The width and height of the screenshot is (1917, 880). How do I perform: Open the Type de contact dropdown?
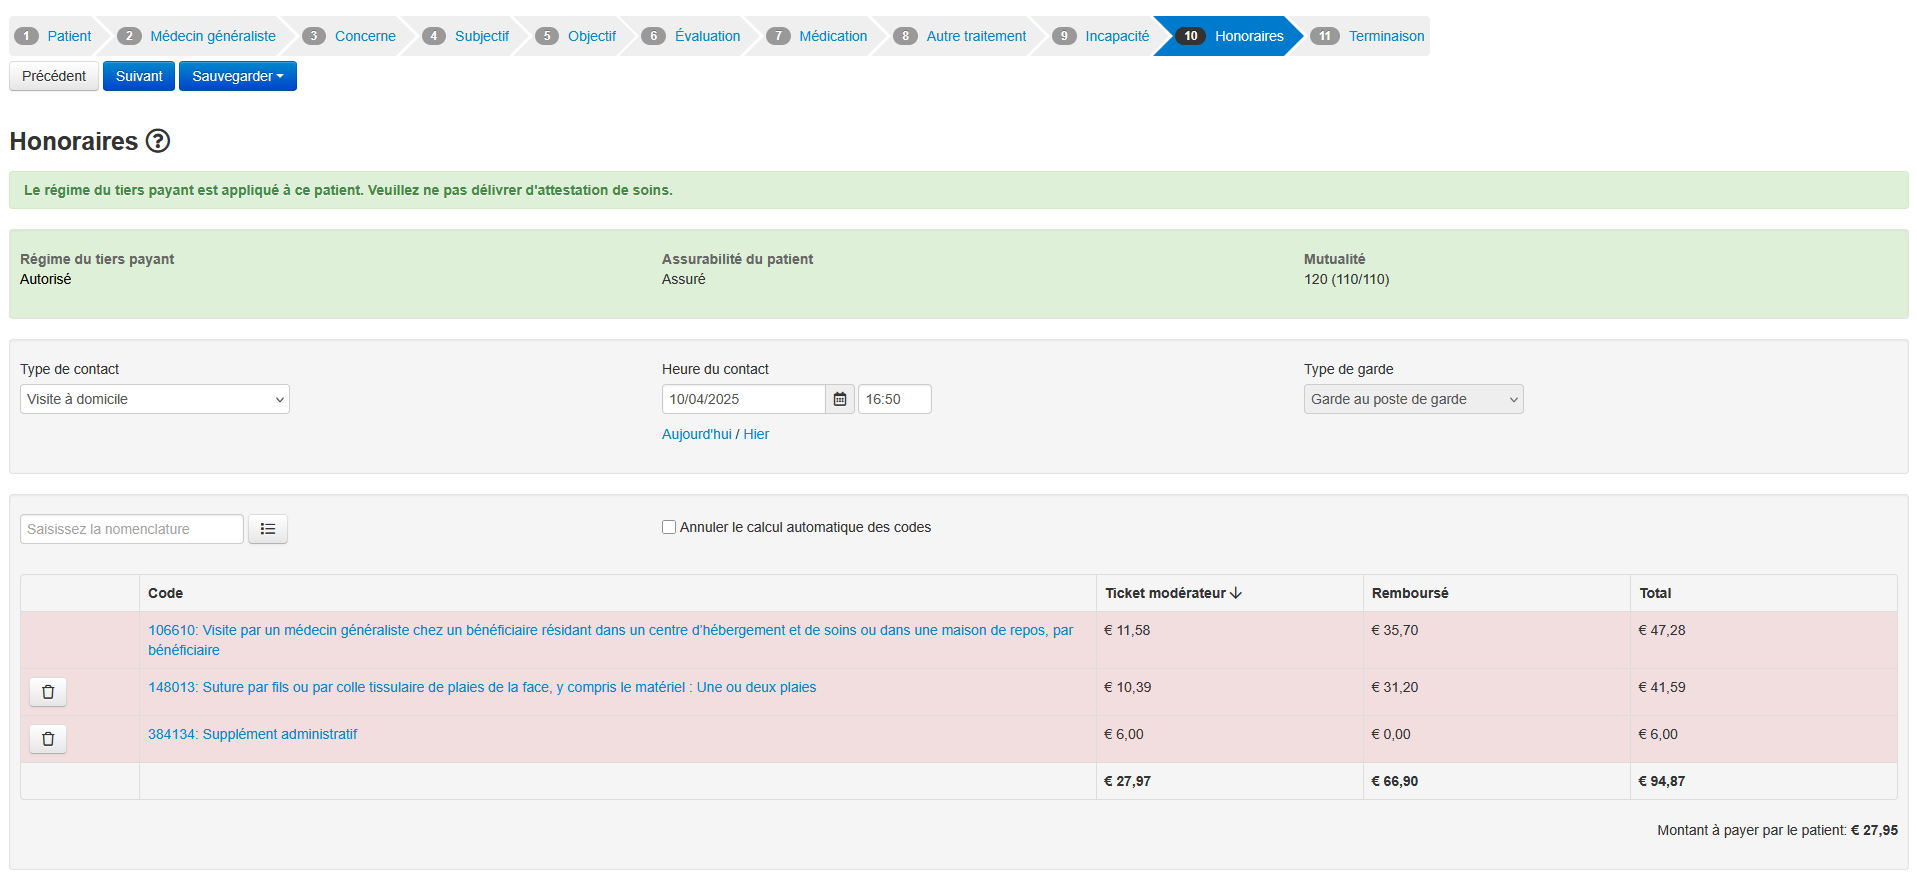point(155,399)
